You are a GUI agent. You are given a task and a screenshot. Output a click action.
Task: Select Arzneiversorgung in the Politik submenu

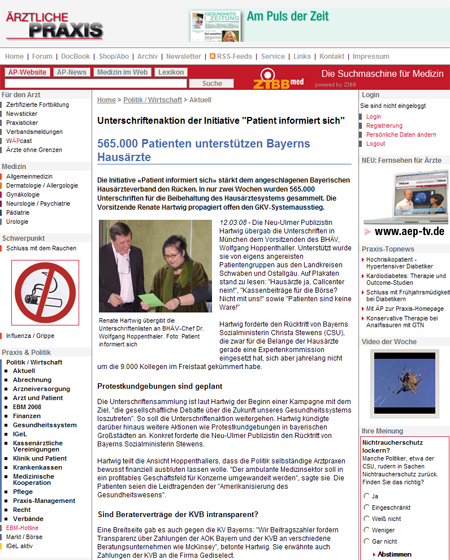click(x=41, y=389)
